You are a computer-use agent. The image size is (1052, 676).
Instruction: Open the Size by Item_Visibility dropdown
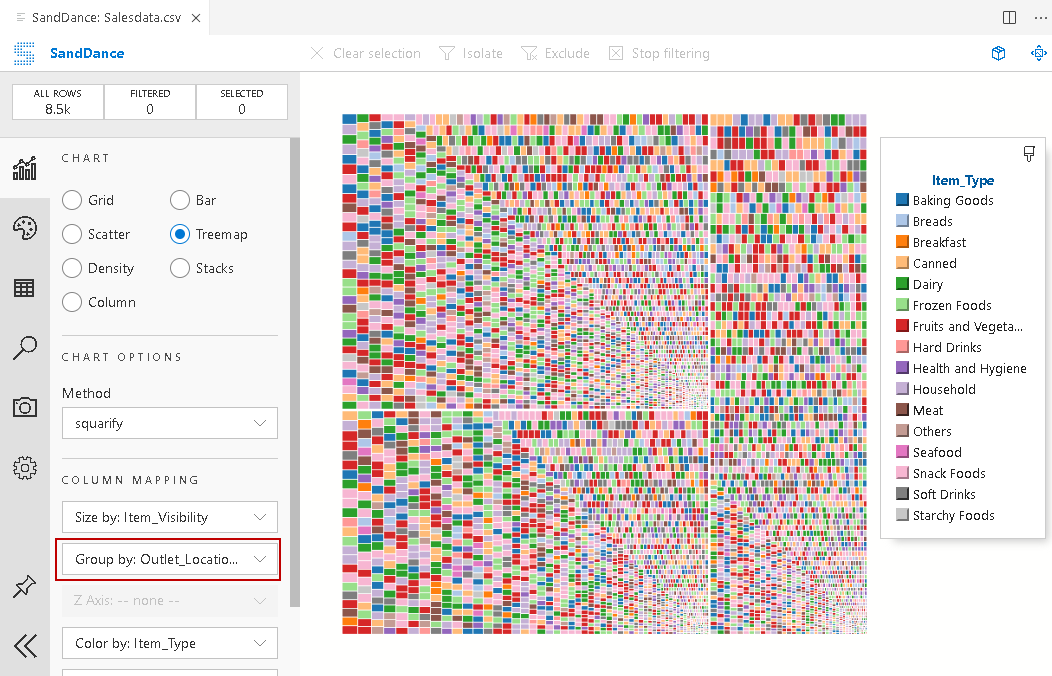[x=170, y=517]
